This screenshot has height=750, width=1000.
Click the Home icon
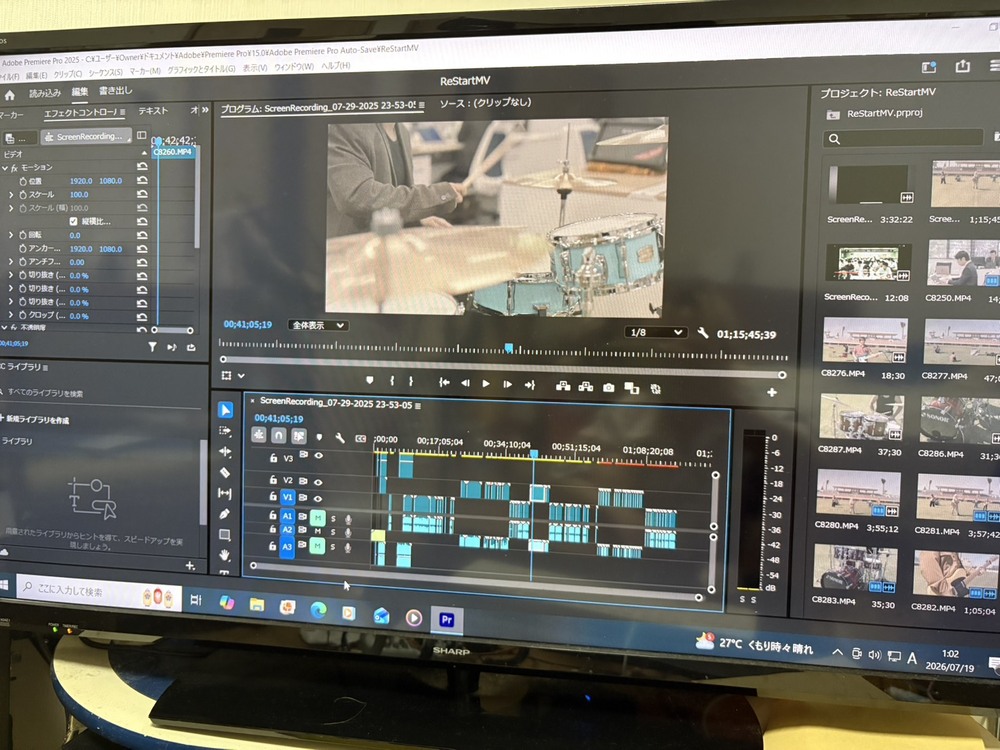[10, 95]
